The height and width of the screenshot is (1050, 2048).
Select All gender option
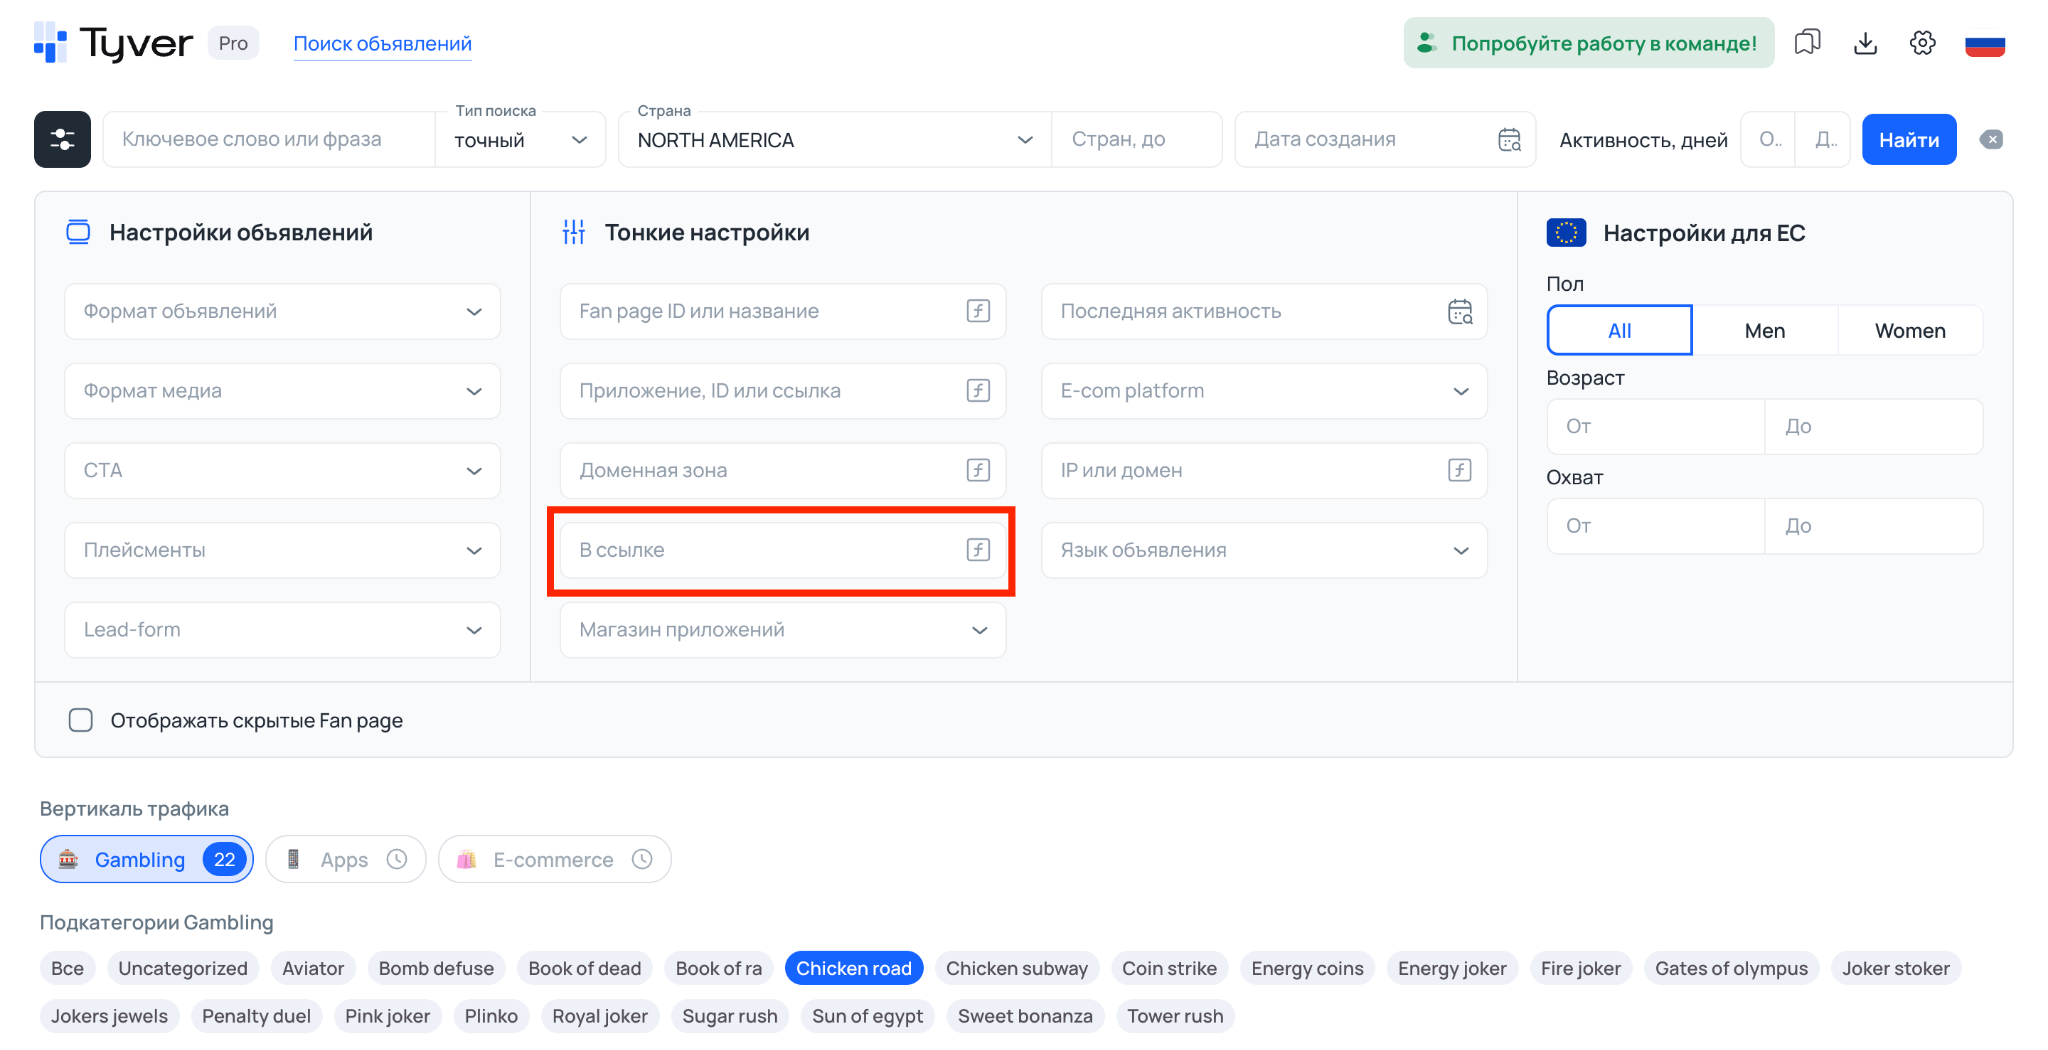tap(1619, 330)
